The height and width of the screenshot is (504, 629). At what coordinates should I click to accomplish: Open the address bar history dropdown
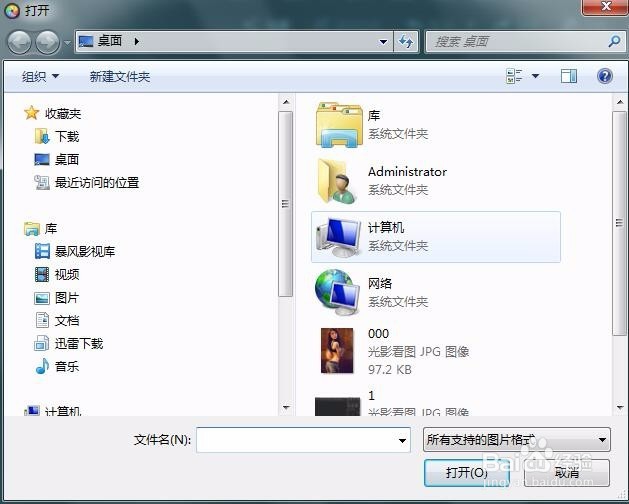(383, 41)
